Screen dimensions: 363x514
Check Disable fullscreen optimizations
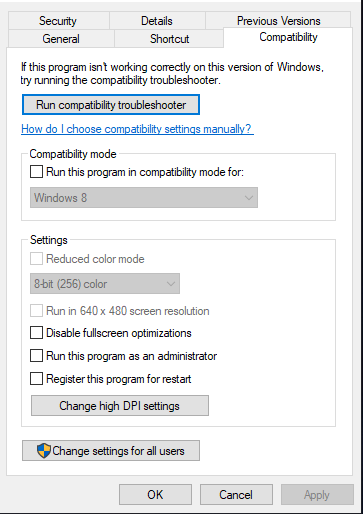(x=36, y=333)
